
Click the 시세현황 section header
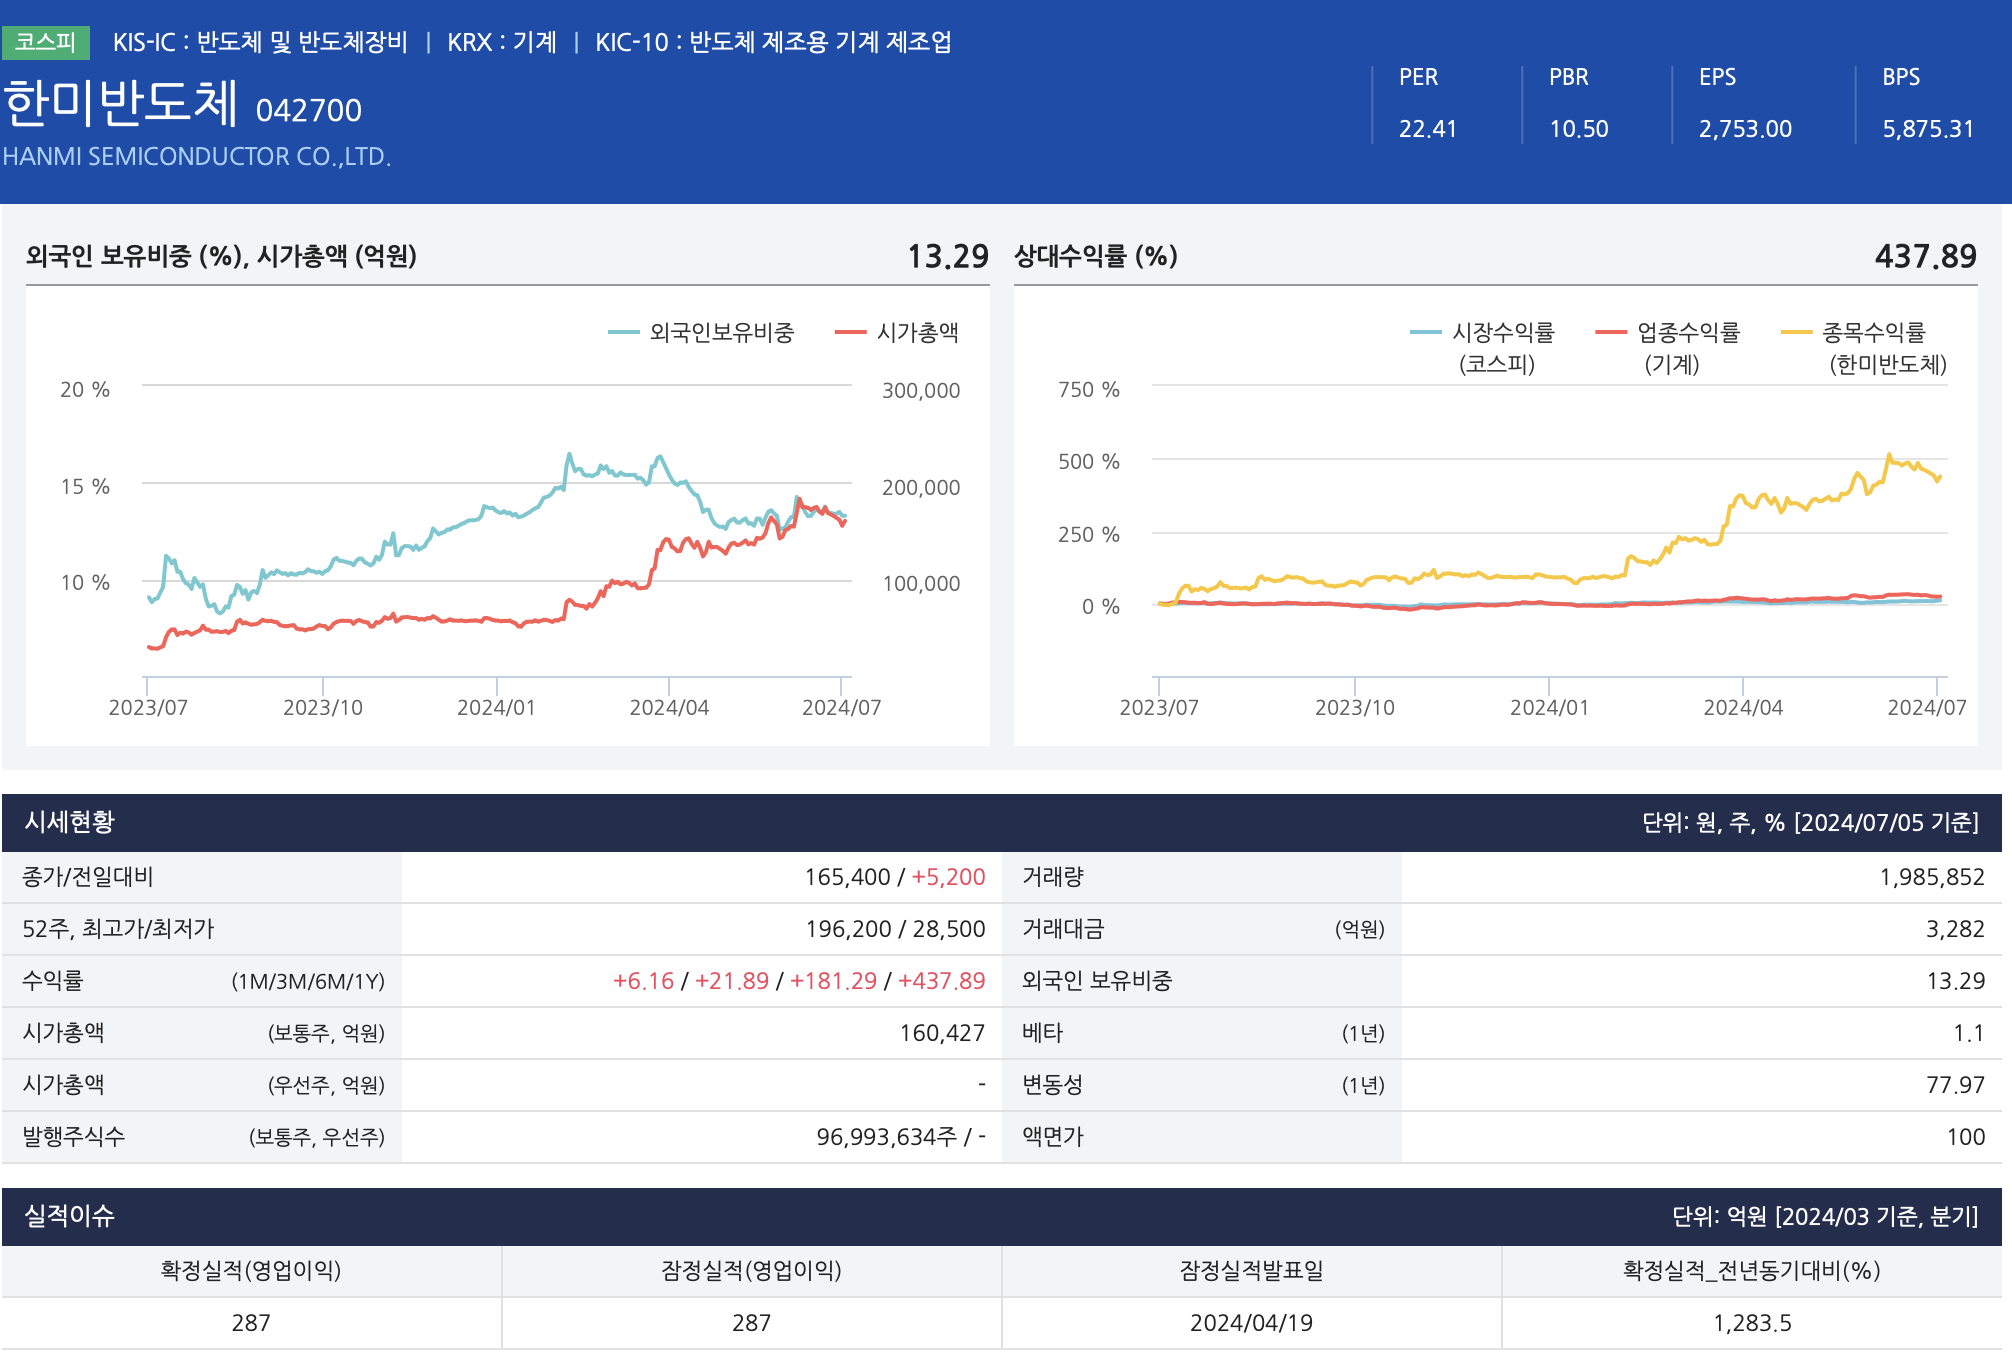(x=70, y=822)
